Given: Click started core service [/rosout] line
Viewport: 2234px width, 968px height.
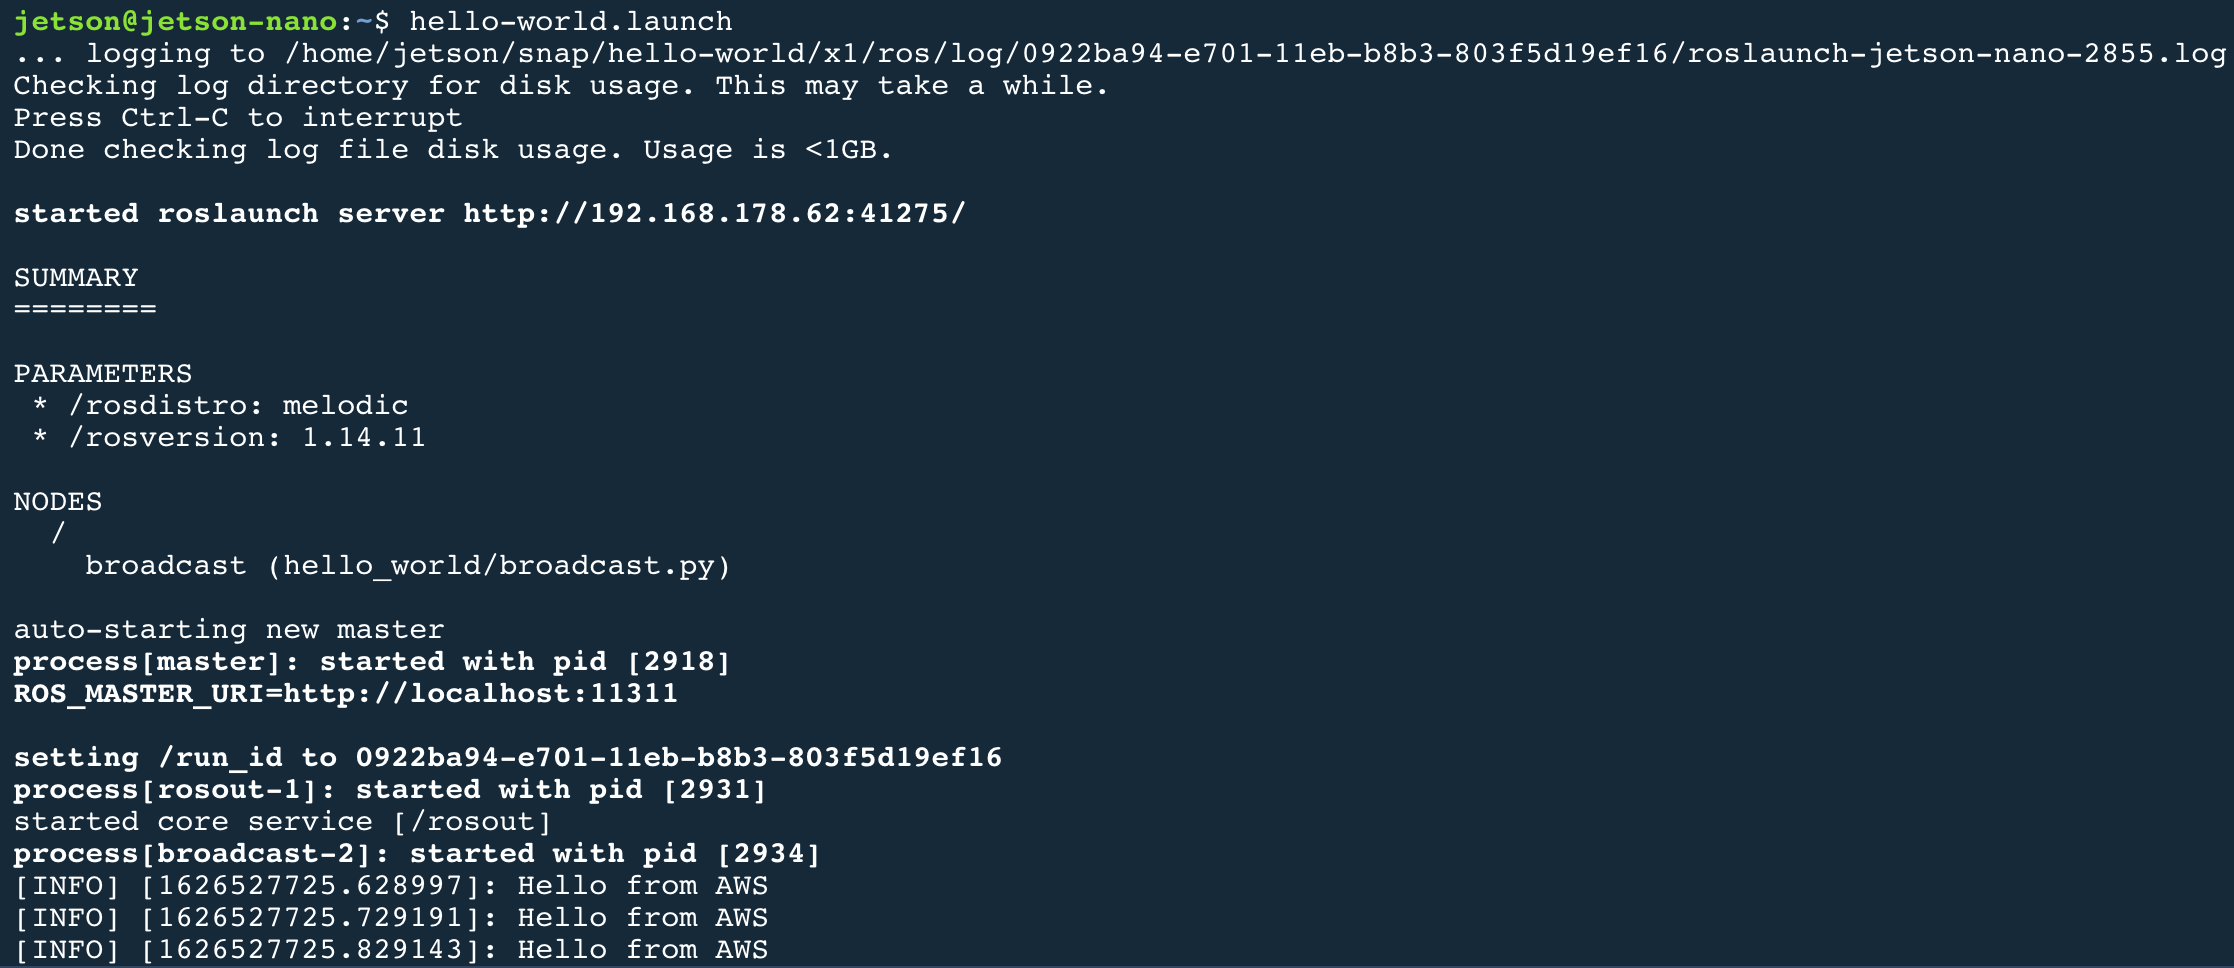Looking at the screenshot, I should point(283,821).
